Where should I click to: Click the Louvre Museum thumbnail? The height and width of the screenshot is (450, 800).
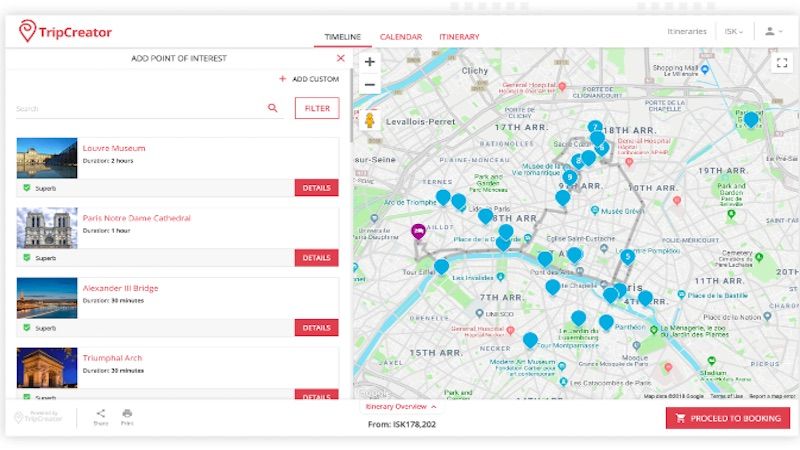(x=47, y=158)
